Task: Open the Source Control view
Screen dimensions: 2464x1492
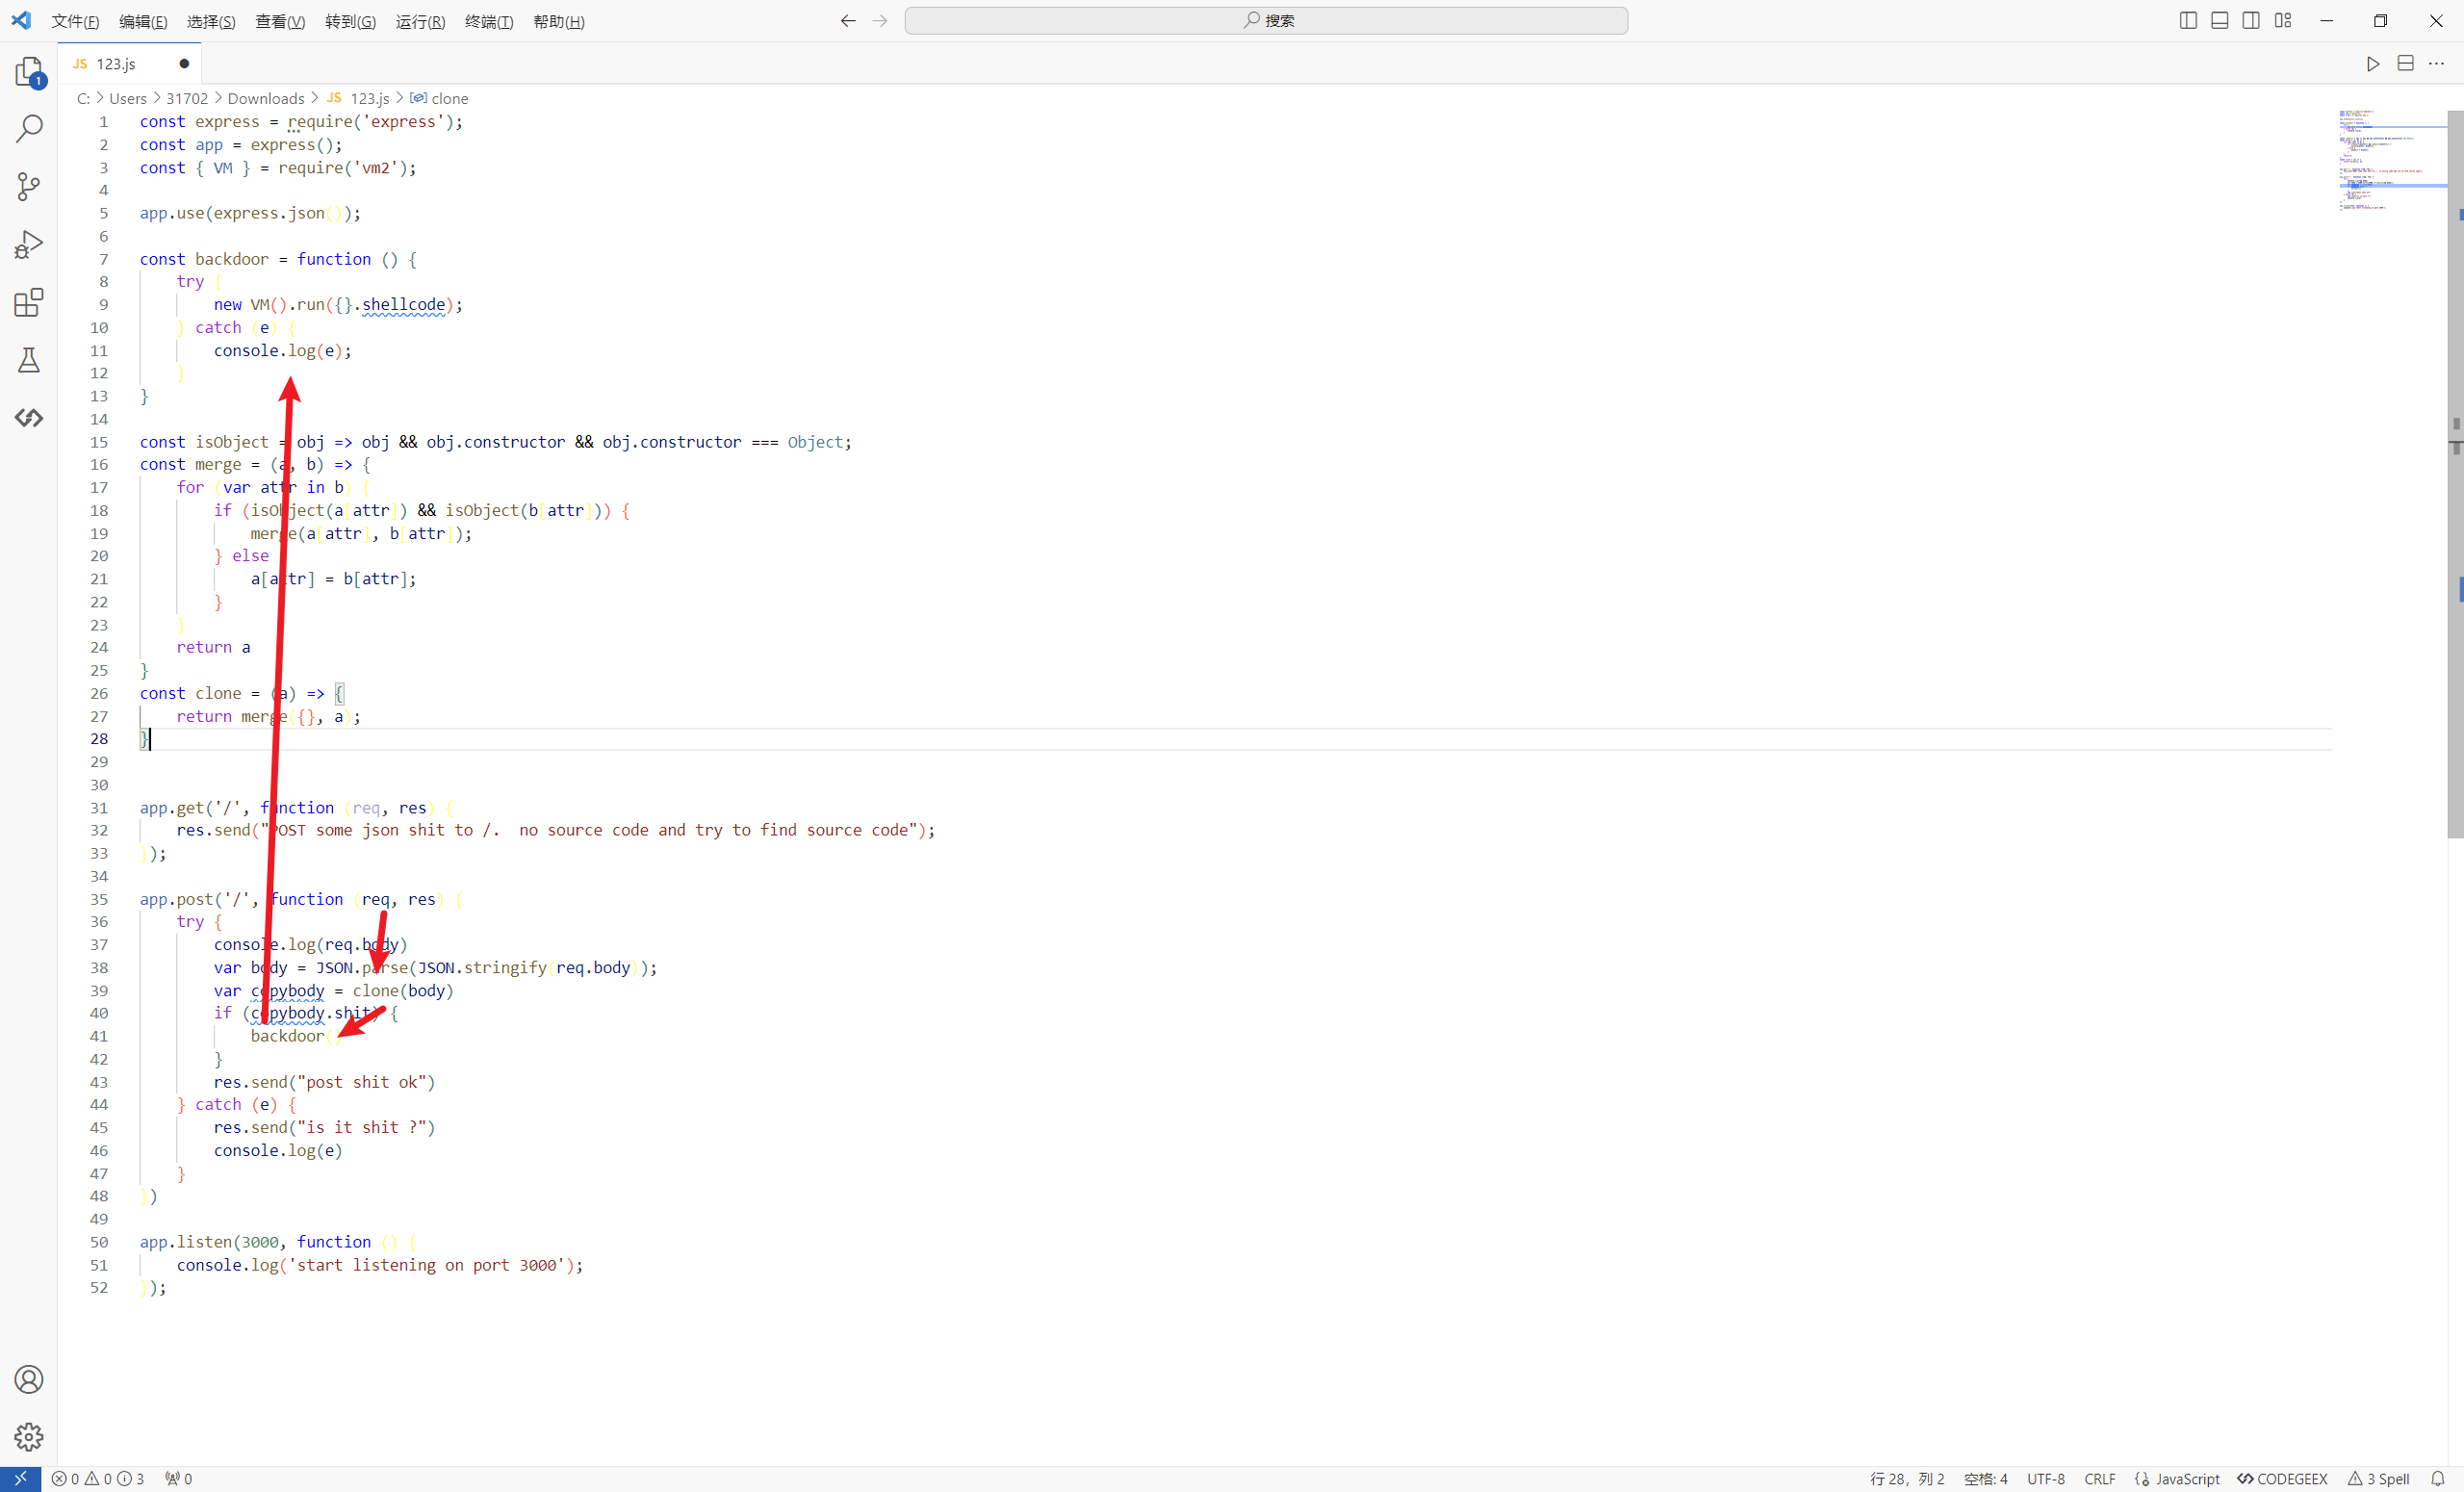Action: tap(29, 186)
